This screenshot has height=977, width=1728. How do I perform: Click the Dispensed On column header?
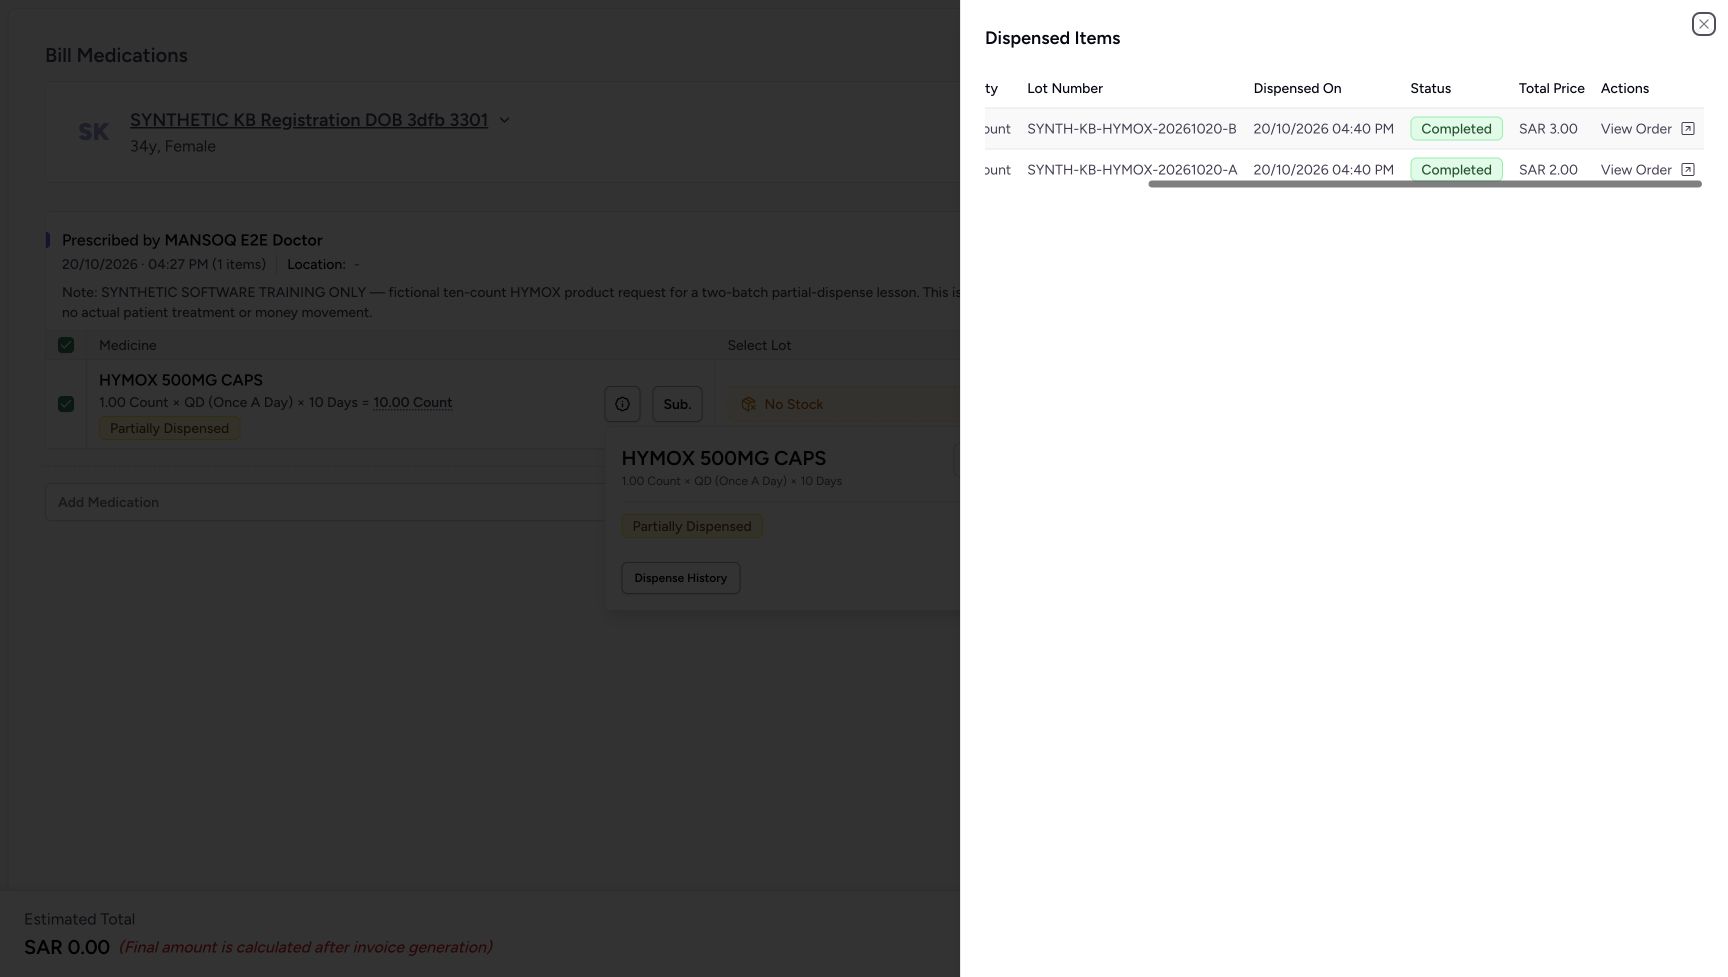1297,88
